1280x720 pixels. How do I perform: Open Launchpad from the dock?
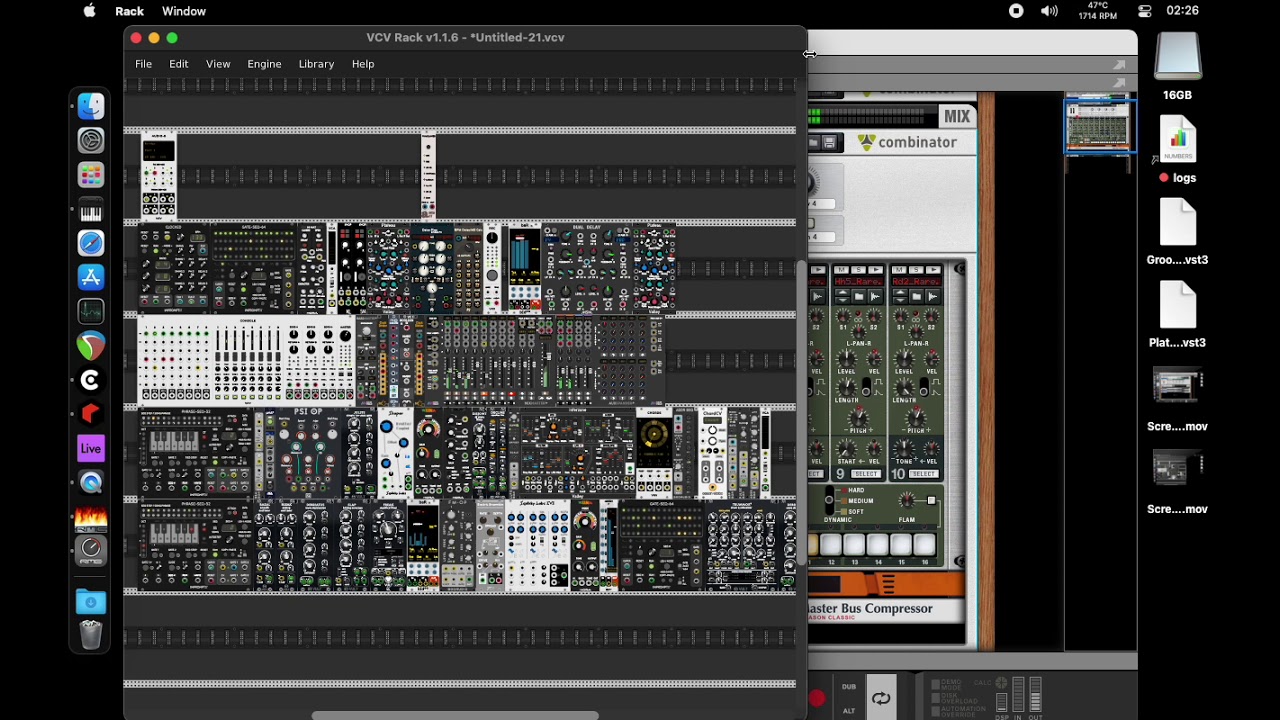pyautogui.click(x=91, y=175)
